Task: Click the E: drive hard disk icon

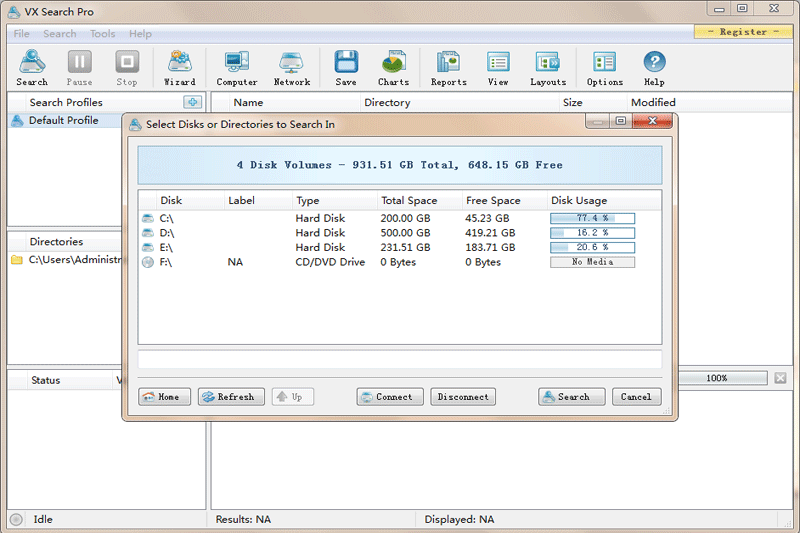Action: (x=148, y=247)
